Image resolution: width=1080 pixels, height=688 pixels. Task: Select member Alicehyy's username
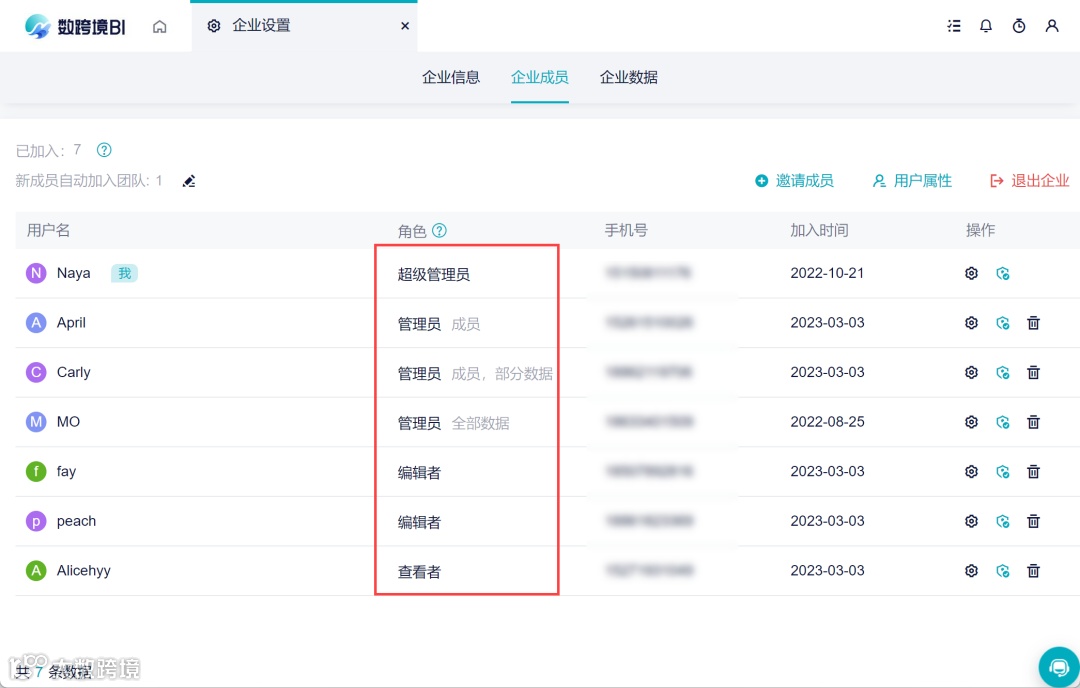coord(84,570)
